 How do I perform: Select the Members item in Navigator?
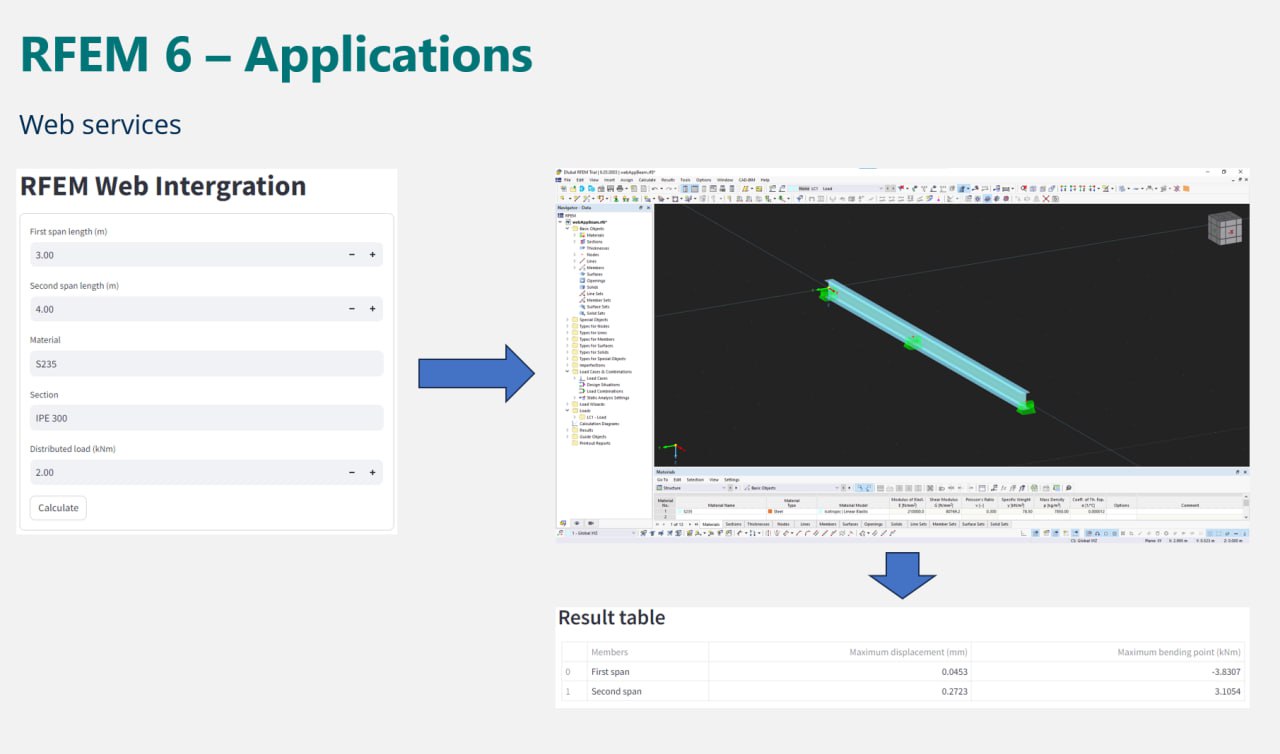pos(595,268)
